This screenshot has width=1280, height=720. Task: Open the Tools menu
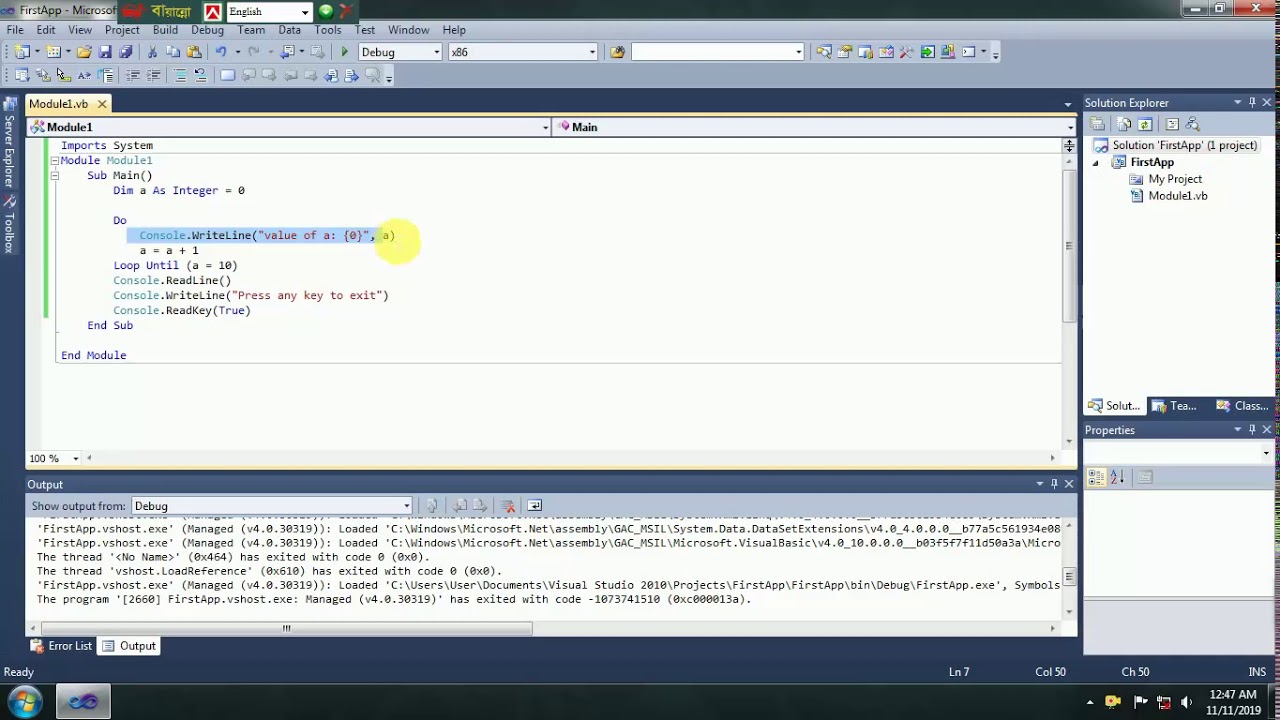click(x=328, y=30)
